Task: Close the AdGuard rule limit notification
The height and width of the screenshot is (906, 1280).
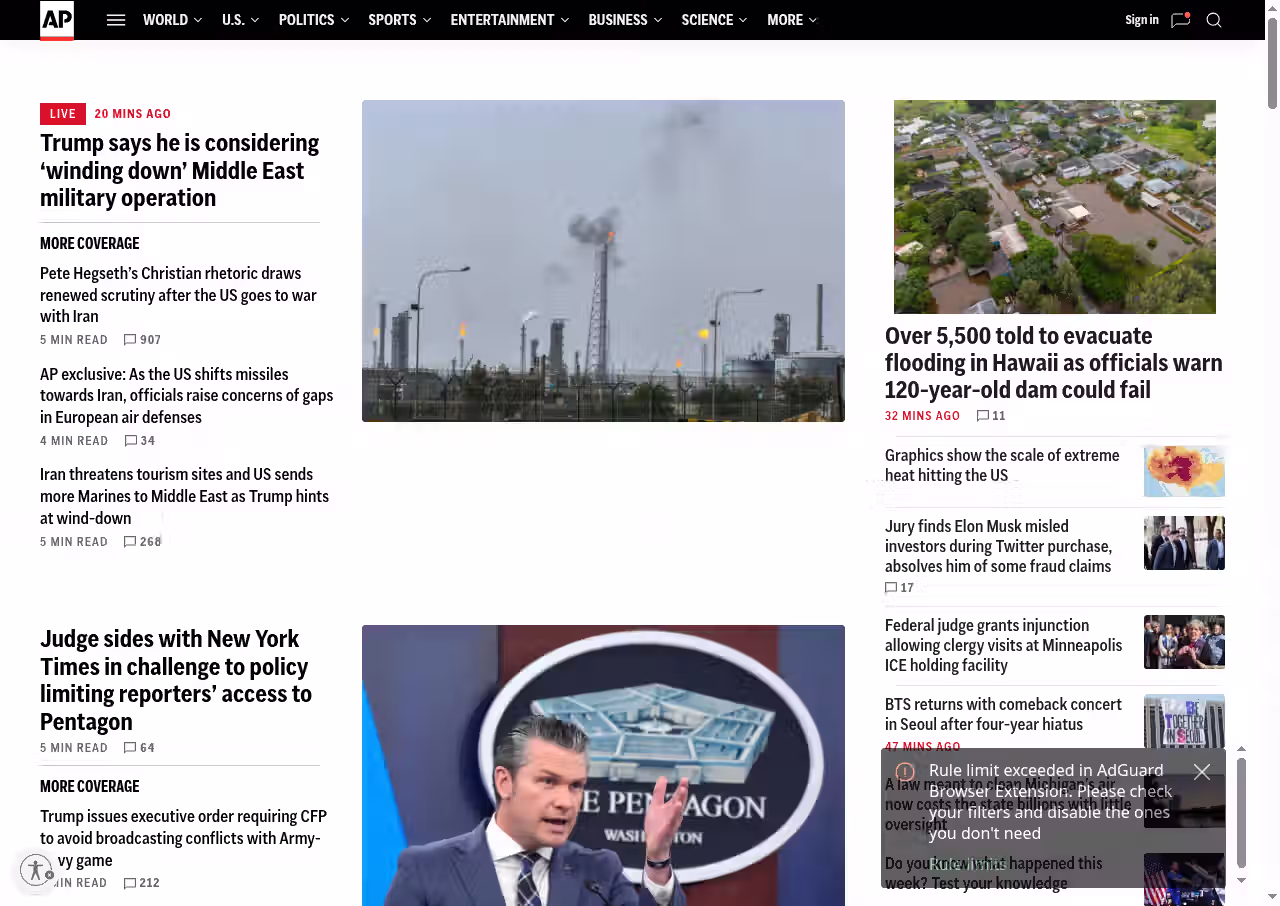Action: click(x=1202, y=772)
